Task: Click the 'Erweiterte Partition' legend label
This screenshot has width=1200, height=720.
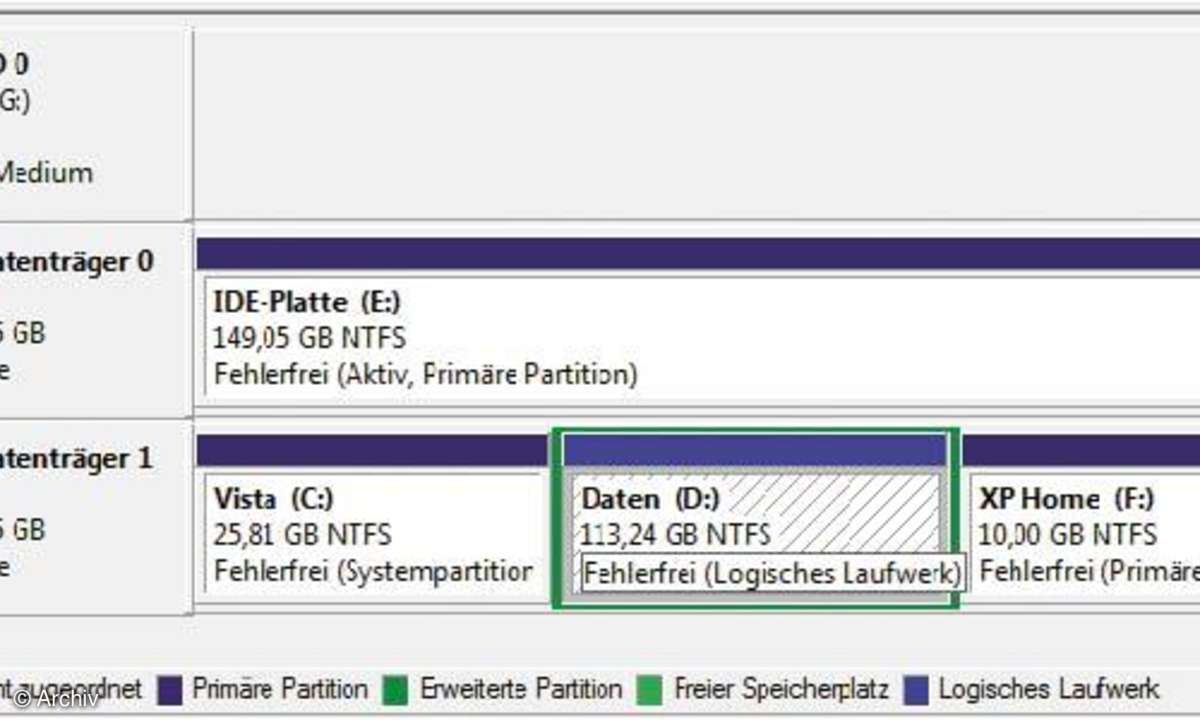Action: click(x=521, y=690)
